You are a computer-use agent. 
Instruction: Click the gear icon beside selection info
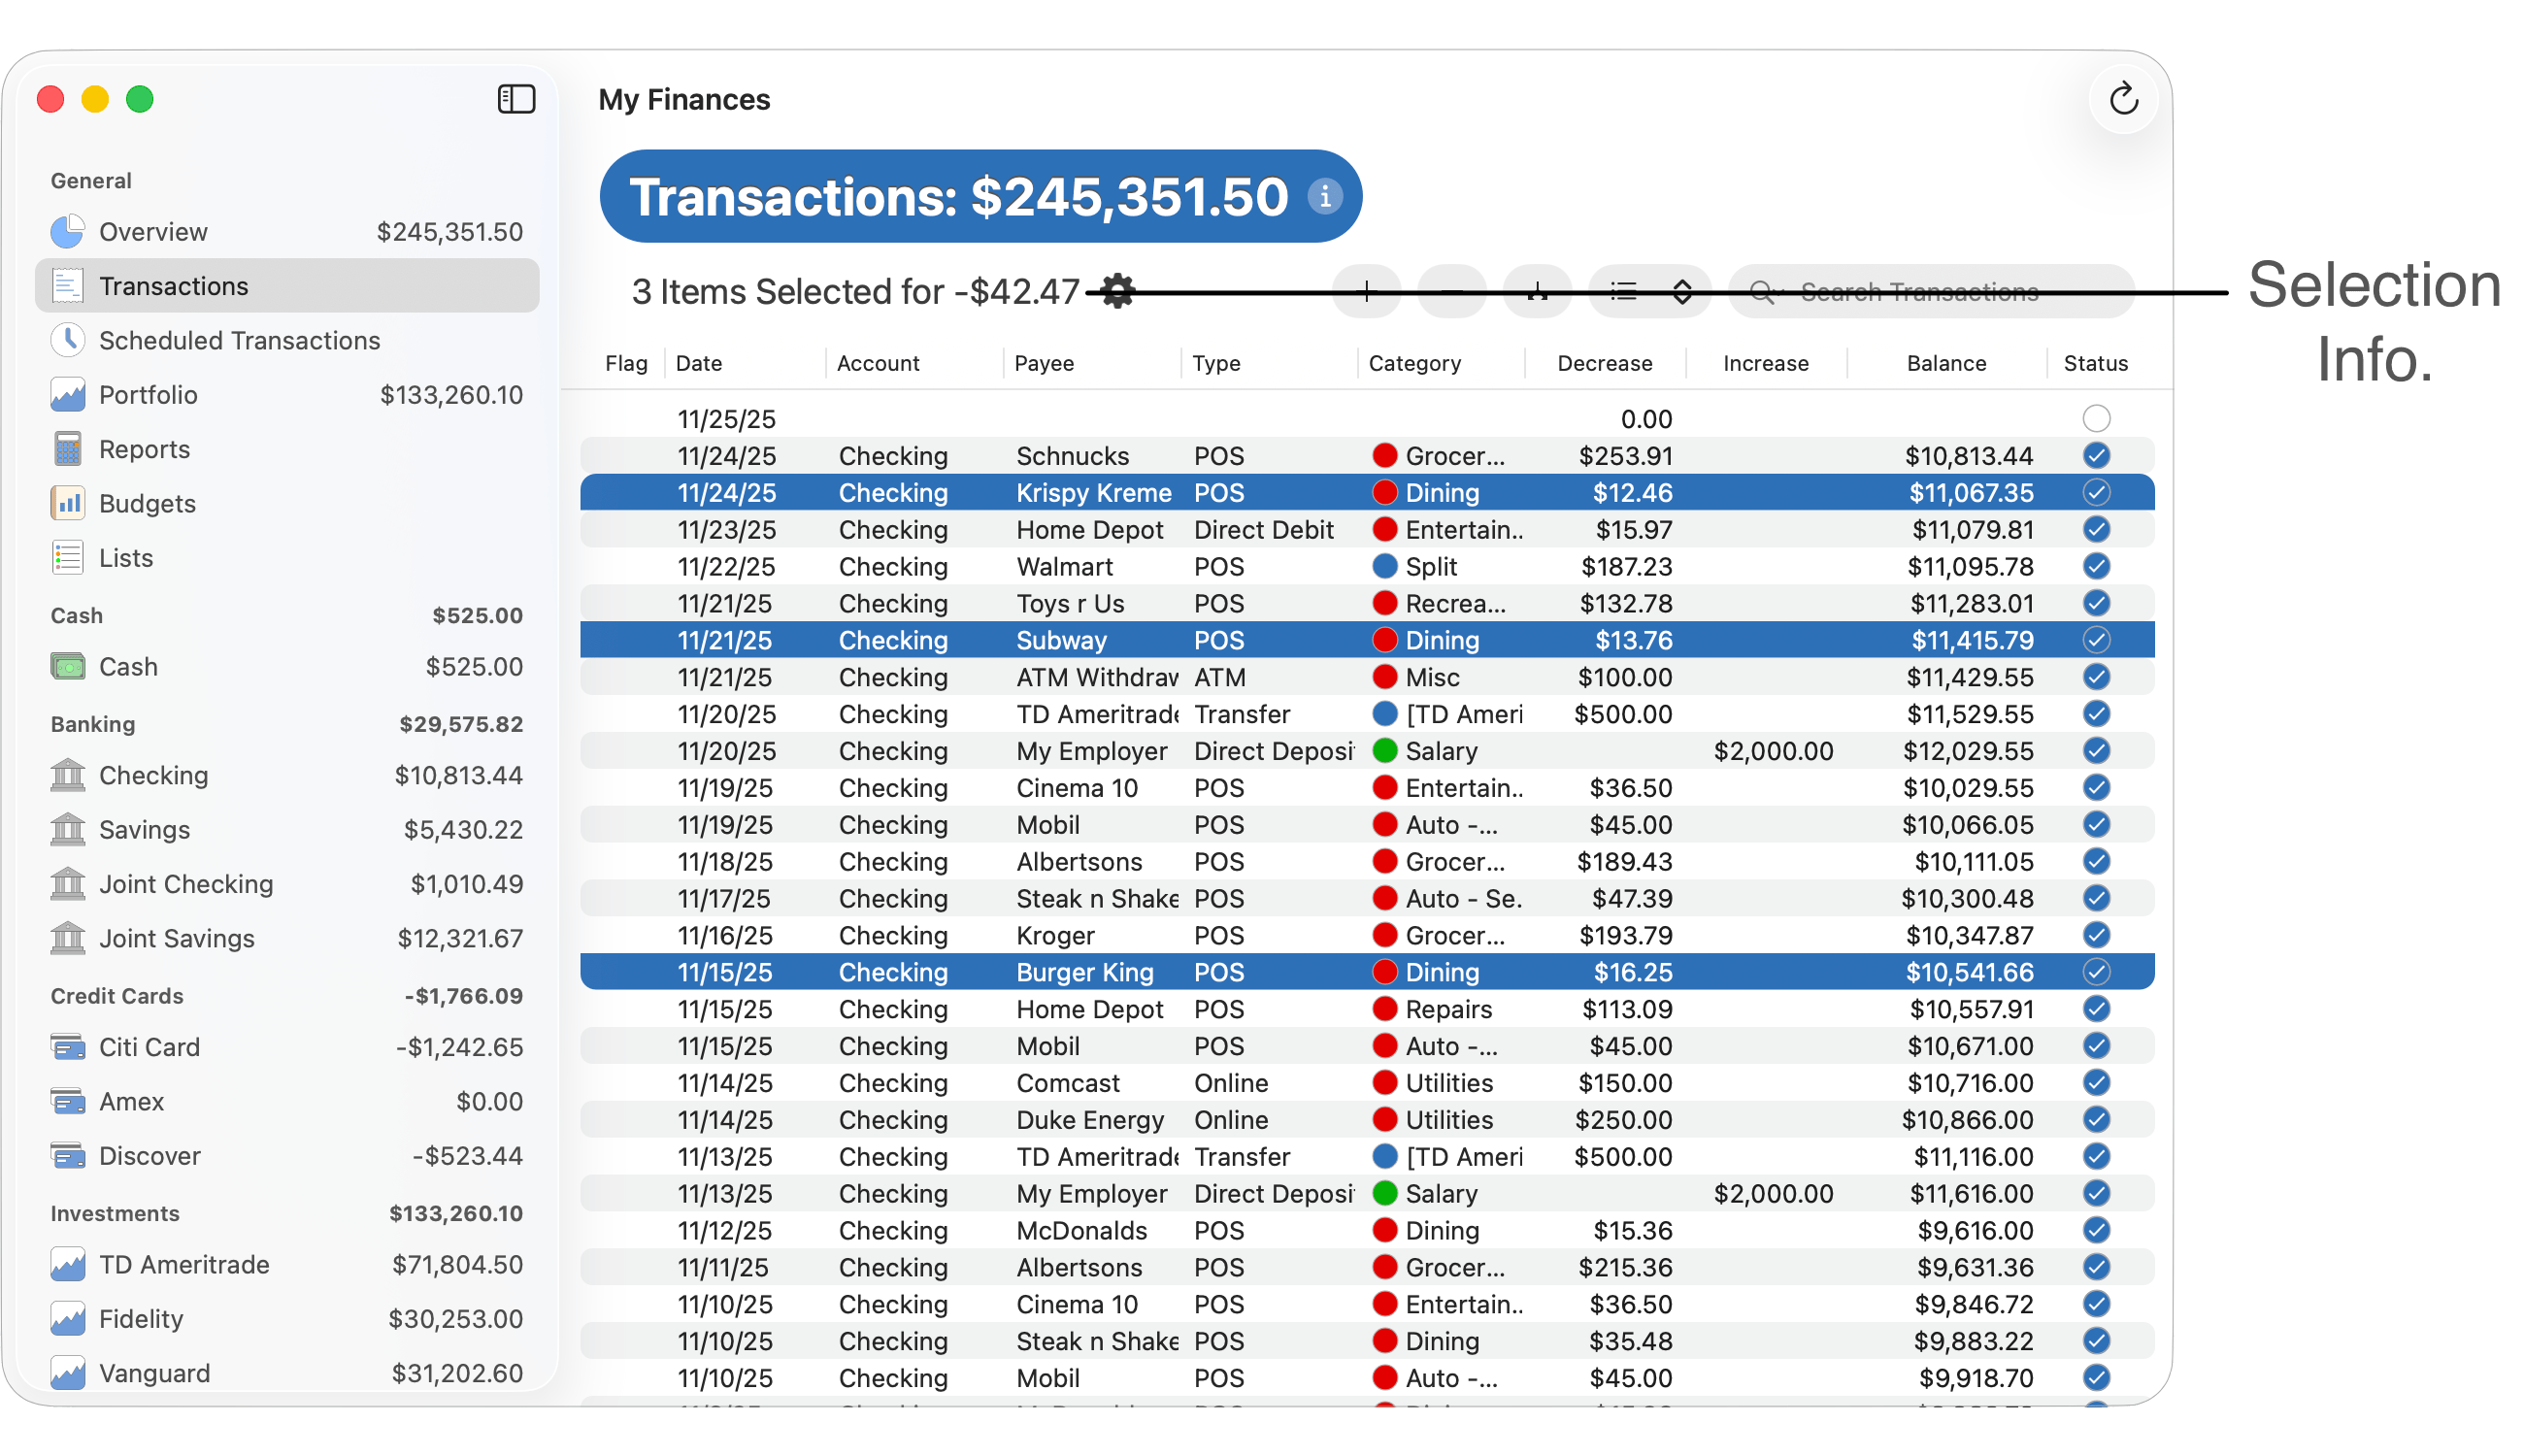pyautogui.click(x=1117, y=291)
